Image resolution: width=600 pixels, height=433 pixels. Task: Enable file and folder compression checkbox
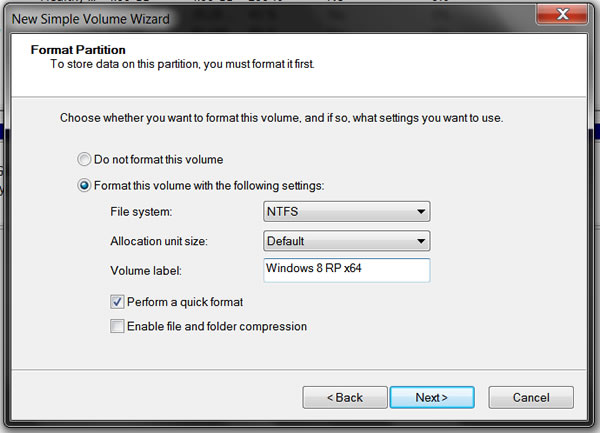[118, 326]
